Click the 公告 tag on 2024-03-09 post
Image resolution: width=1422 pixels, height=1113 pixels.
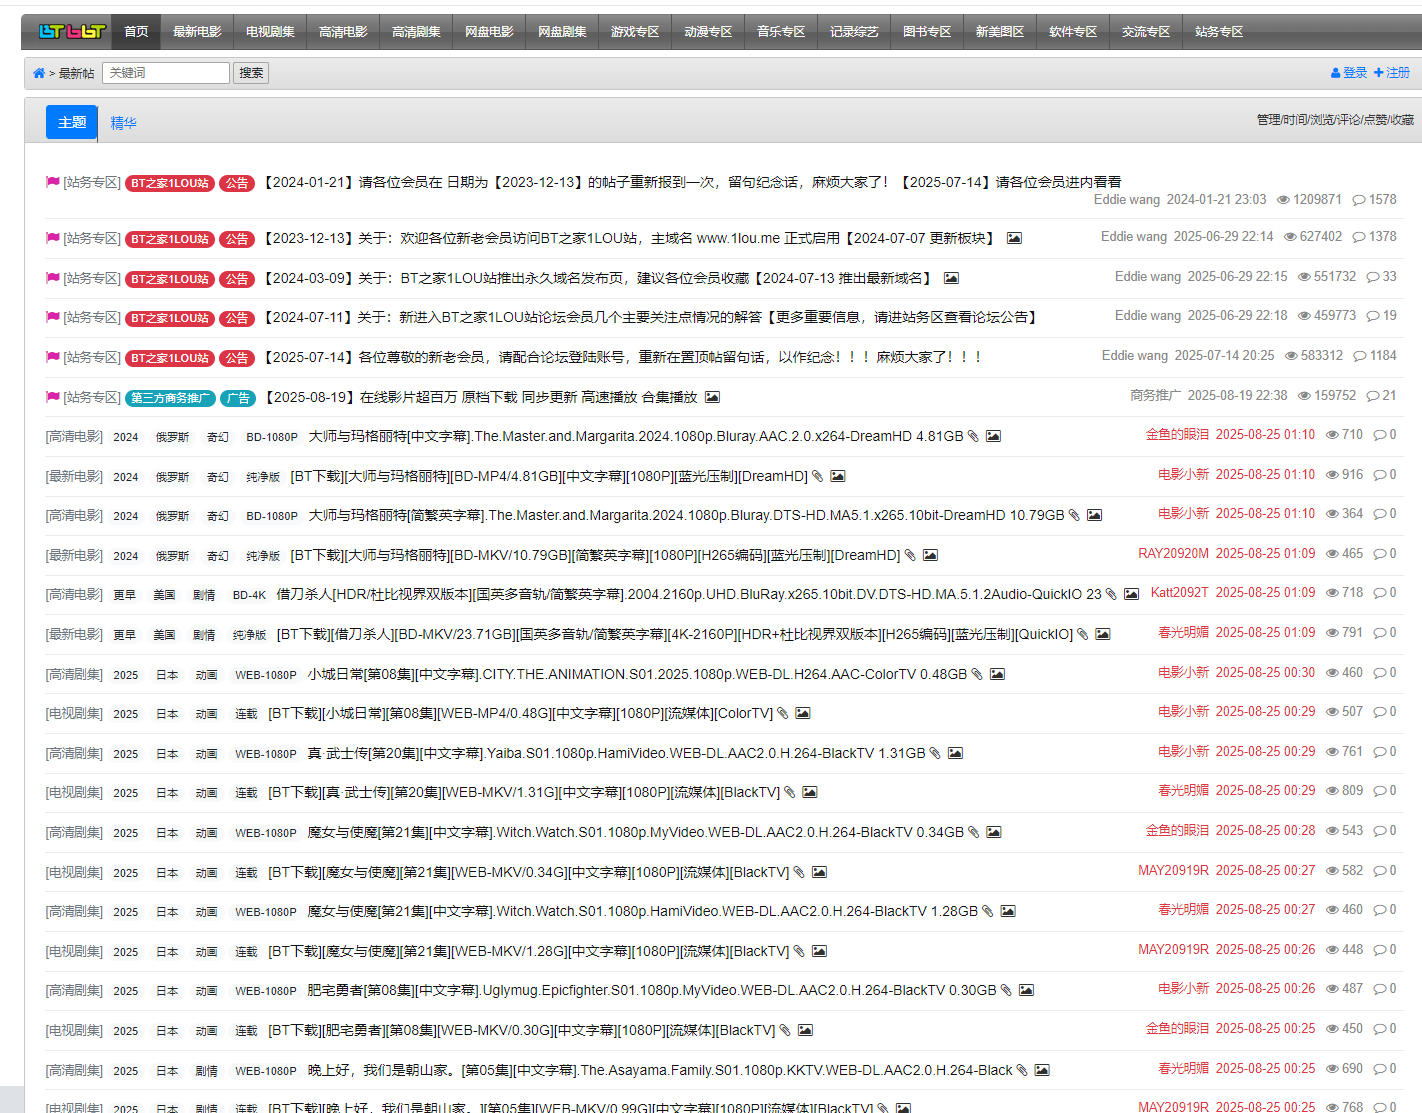pyautogui.click(x=237, y=279)
